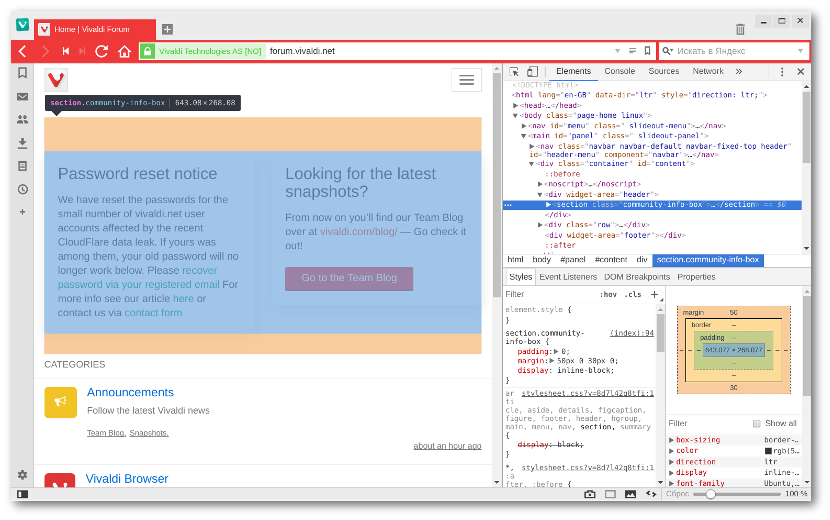Bookmark this page in address bar
The height and width of the screenshot is (520, 830).
pyautogui.click(x=647, y=51)
